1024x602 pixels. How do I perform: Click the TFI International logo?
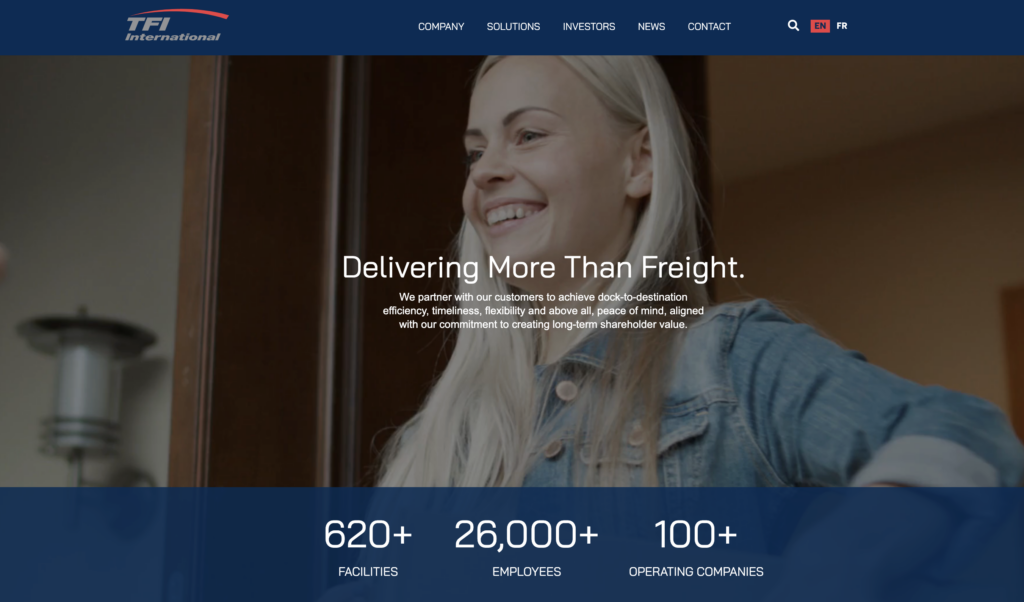pos(176,26)
